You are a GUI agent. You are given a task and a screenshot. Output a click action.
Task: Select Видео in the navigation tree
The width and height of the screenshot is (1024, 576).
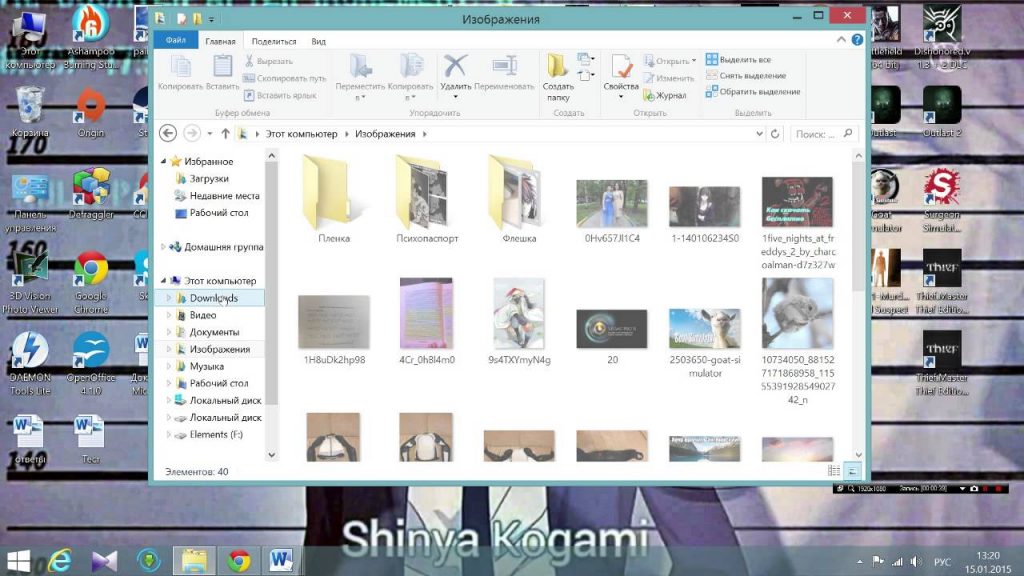(202, 315)
